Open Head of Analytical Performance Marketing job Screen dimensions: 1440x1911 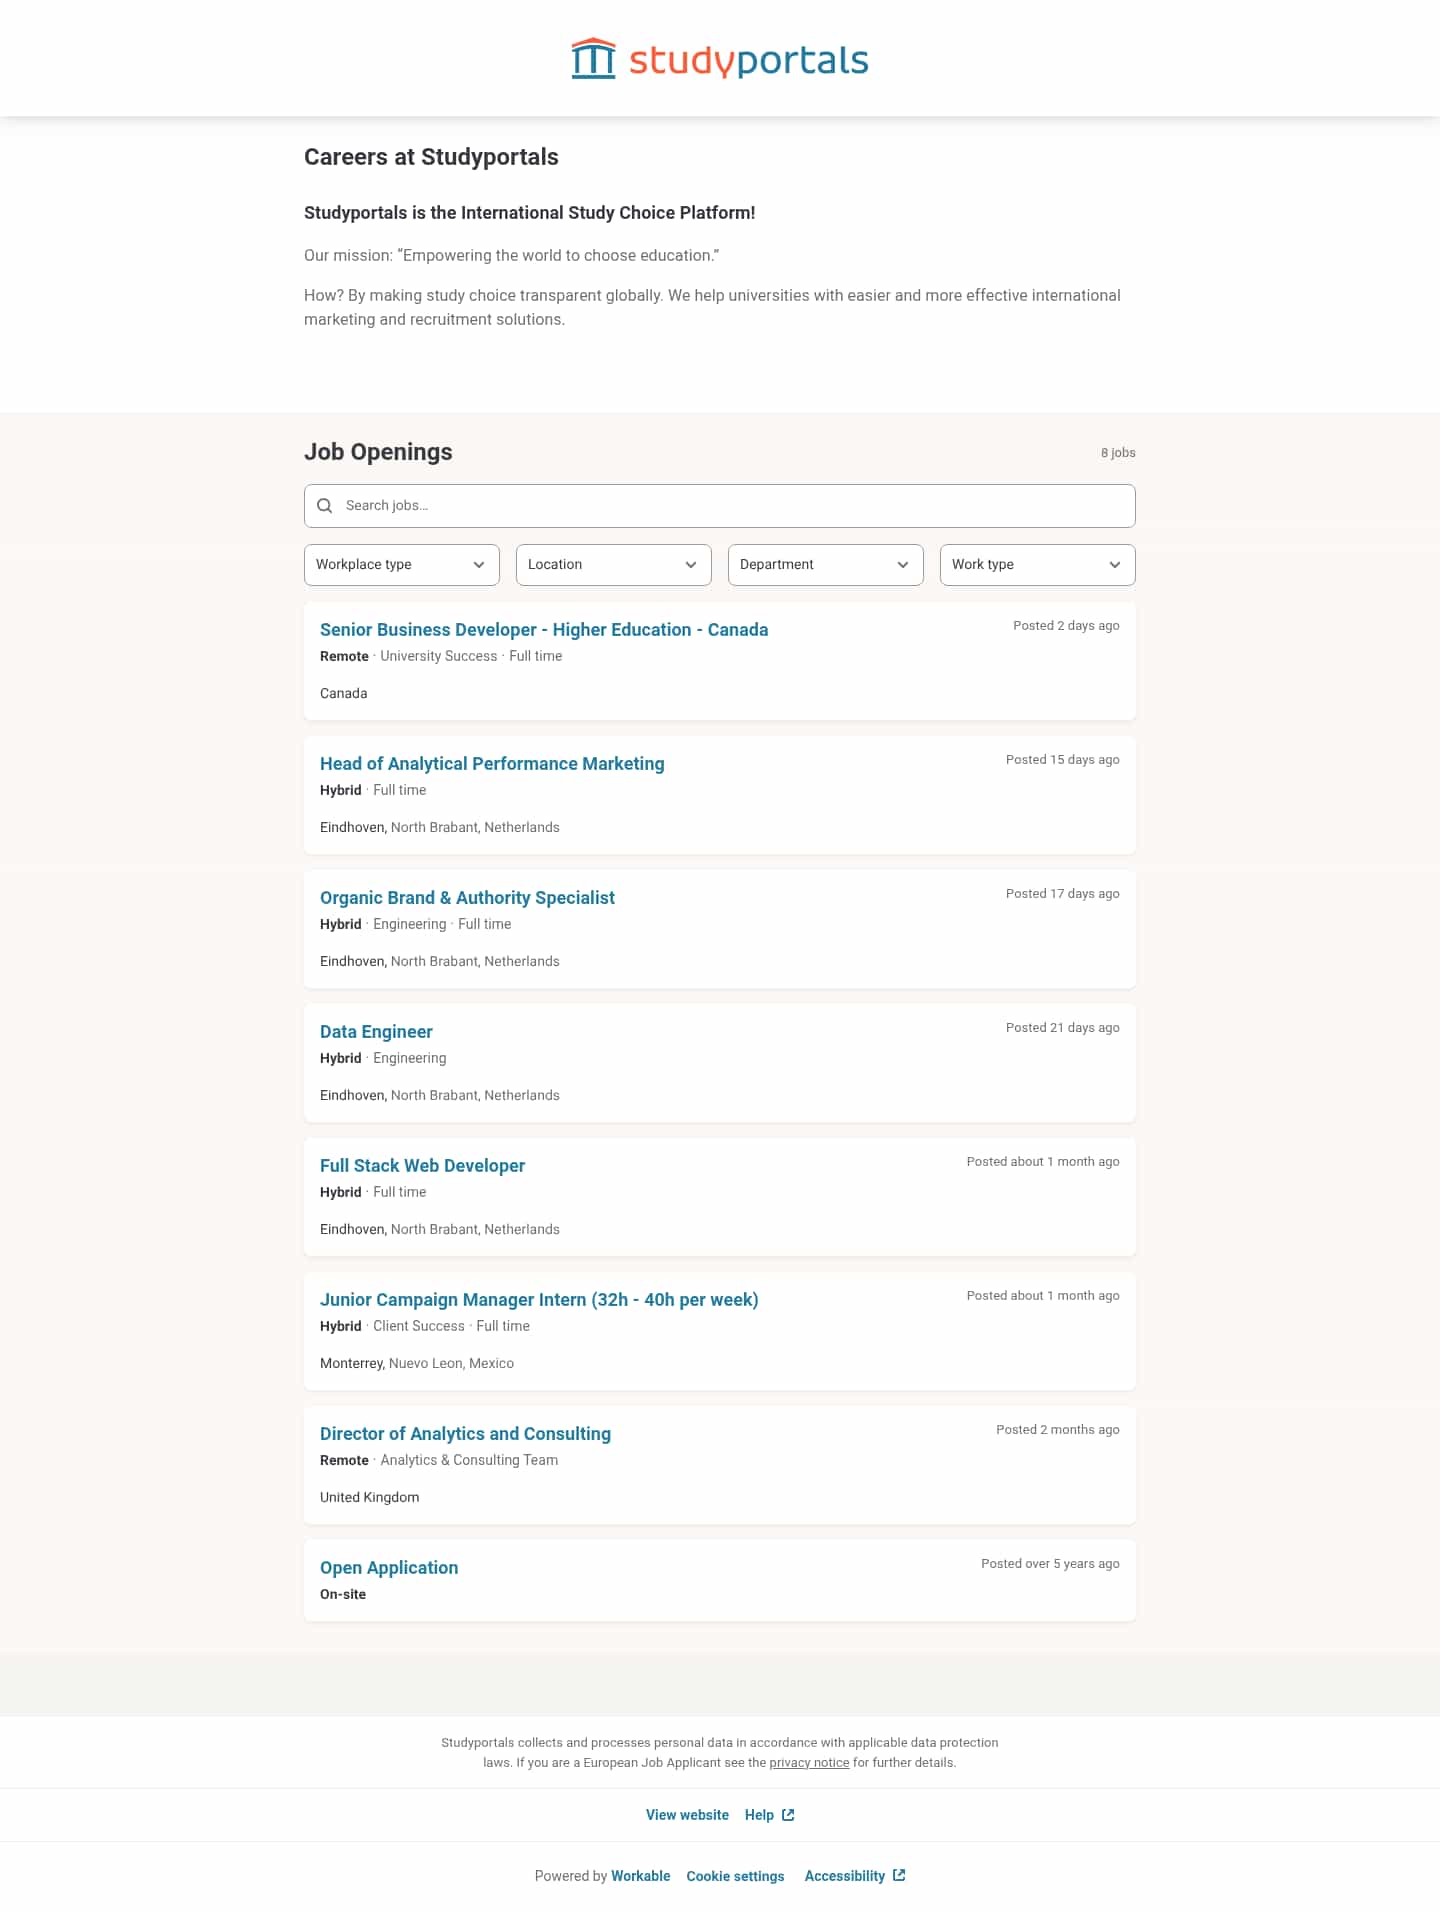coord(492,764)
